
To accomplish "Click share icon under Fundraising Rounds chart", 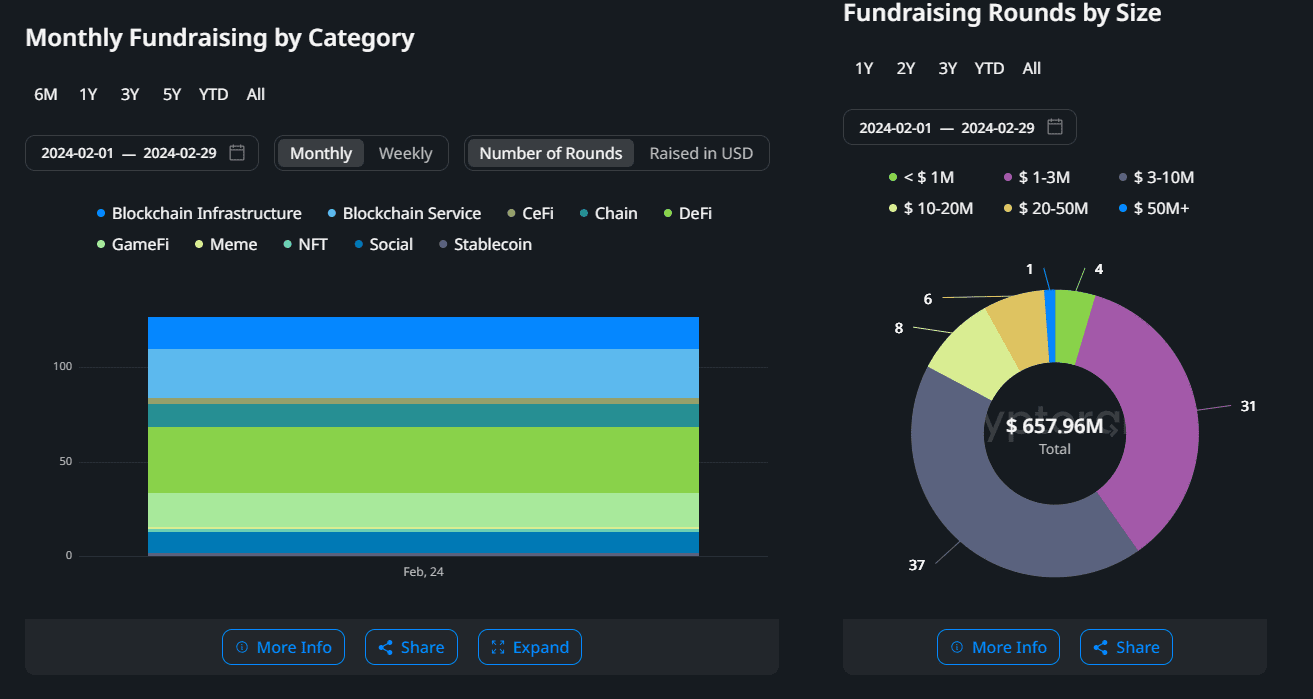I will [1100, 648].
